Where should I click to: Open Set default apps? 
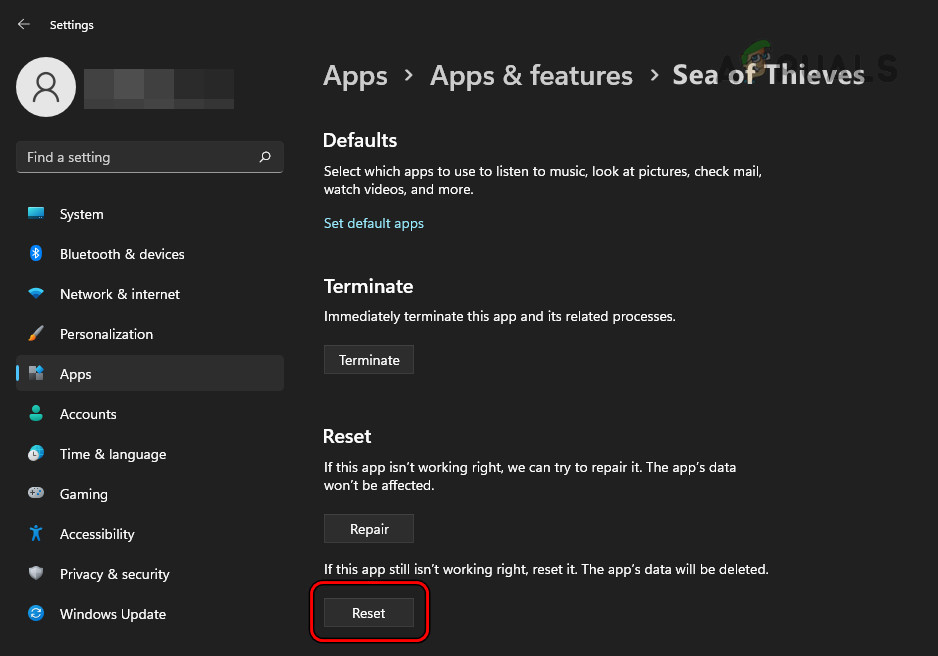(x=373, y=223)
